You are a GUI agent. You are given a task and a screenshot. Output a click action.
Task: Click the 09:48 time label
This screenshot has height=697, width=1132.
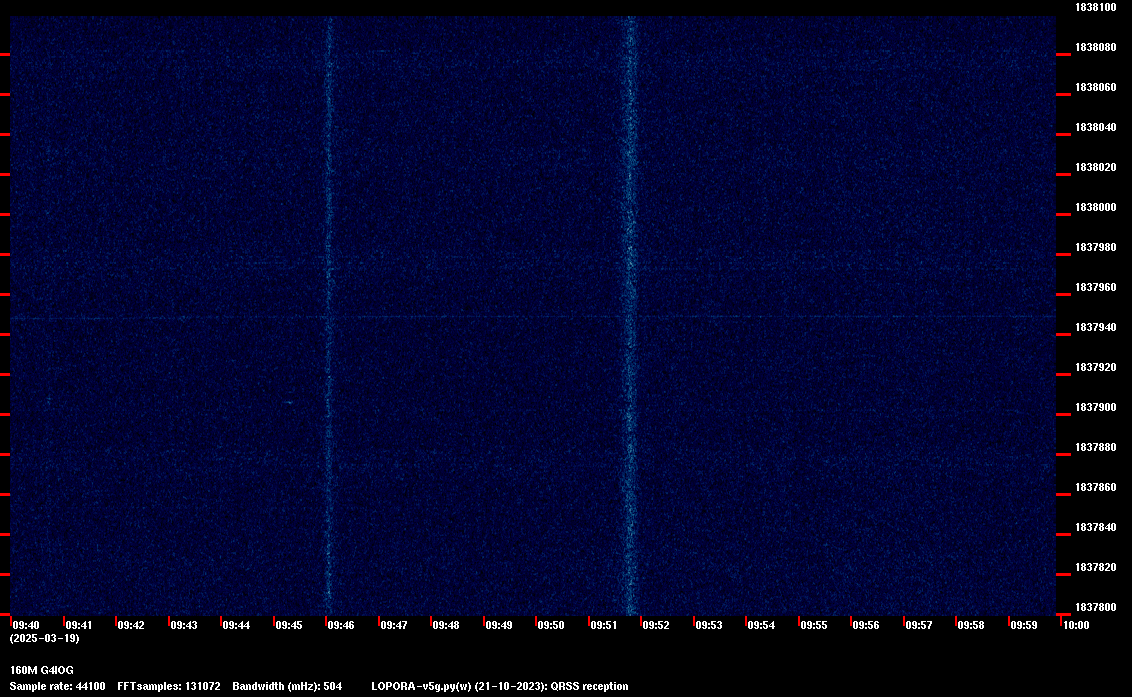pos(445,625)
